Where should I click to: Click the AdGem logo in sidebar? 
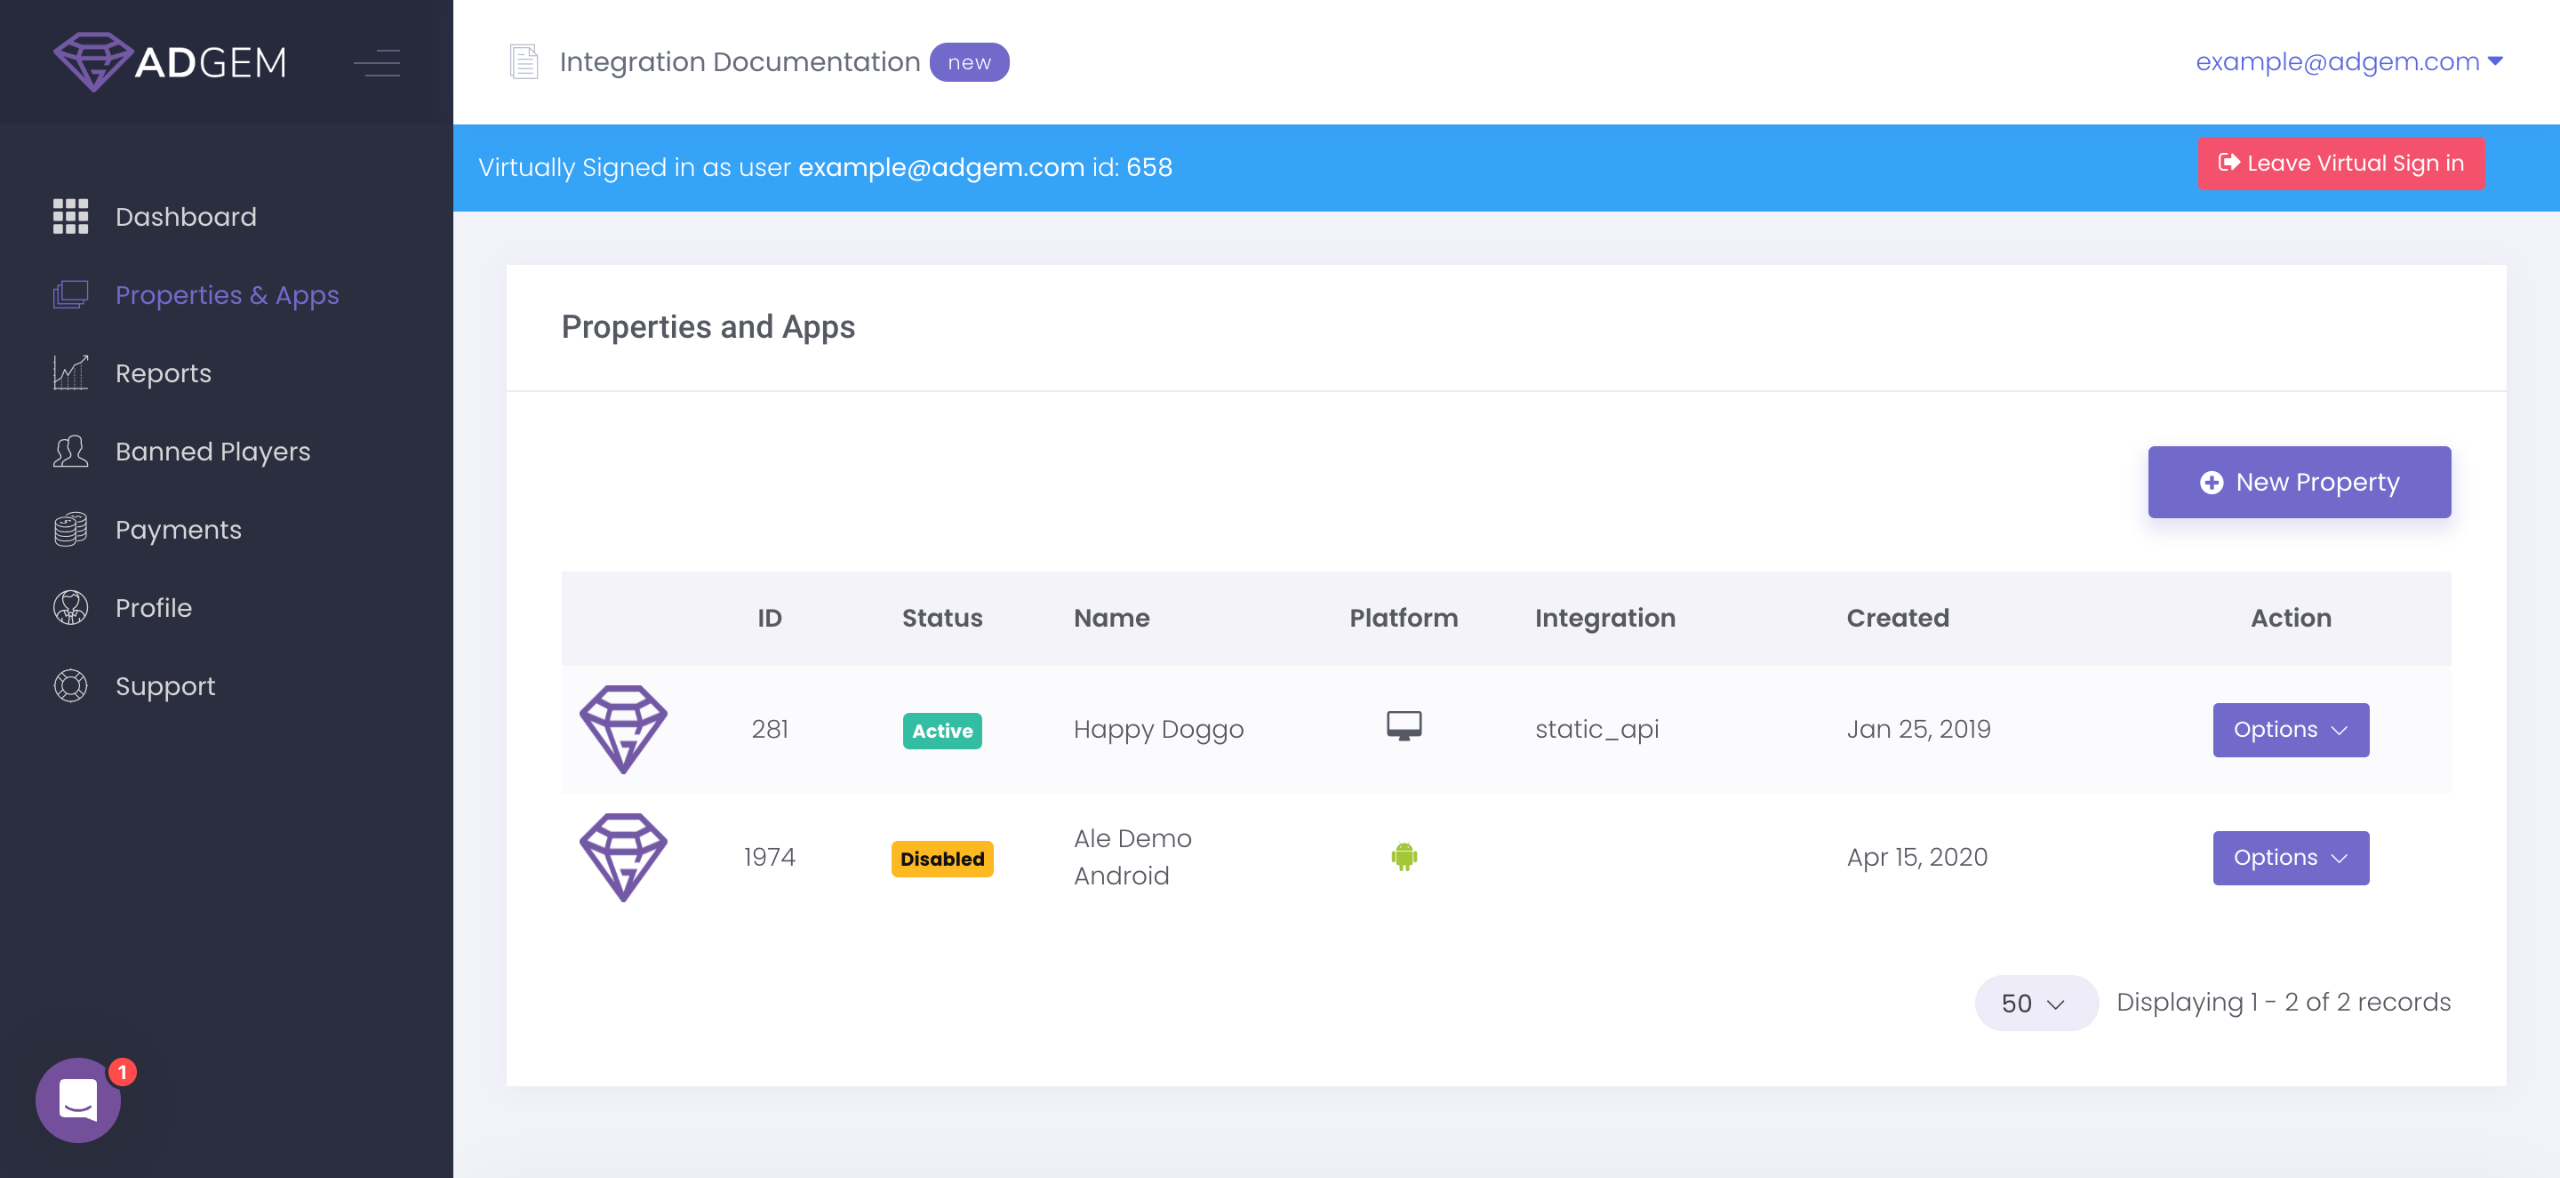click(170, 62)
